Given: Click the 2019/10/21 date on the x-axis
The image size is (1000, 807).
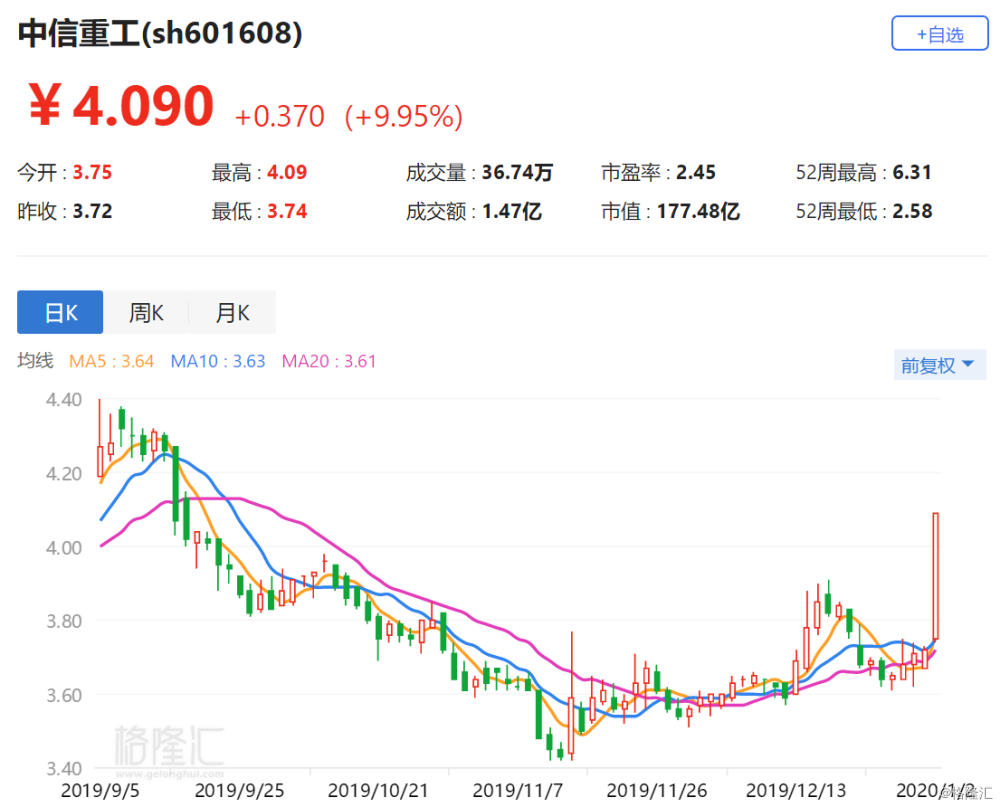Looking at the screenshot, I should point(378,790).
